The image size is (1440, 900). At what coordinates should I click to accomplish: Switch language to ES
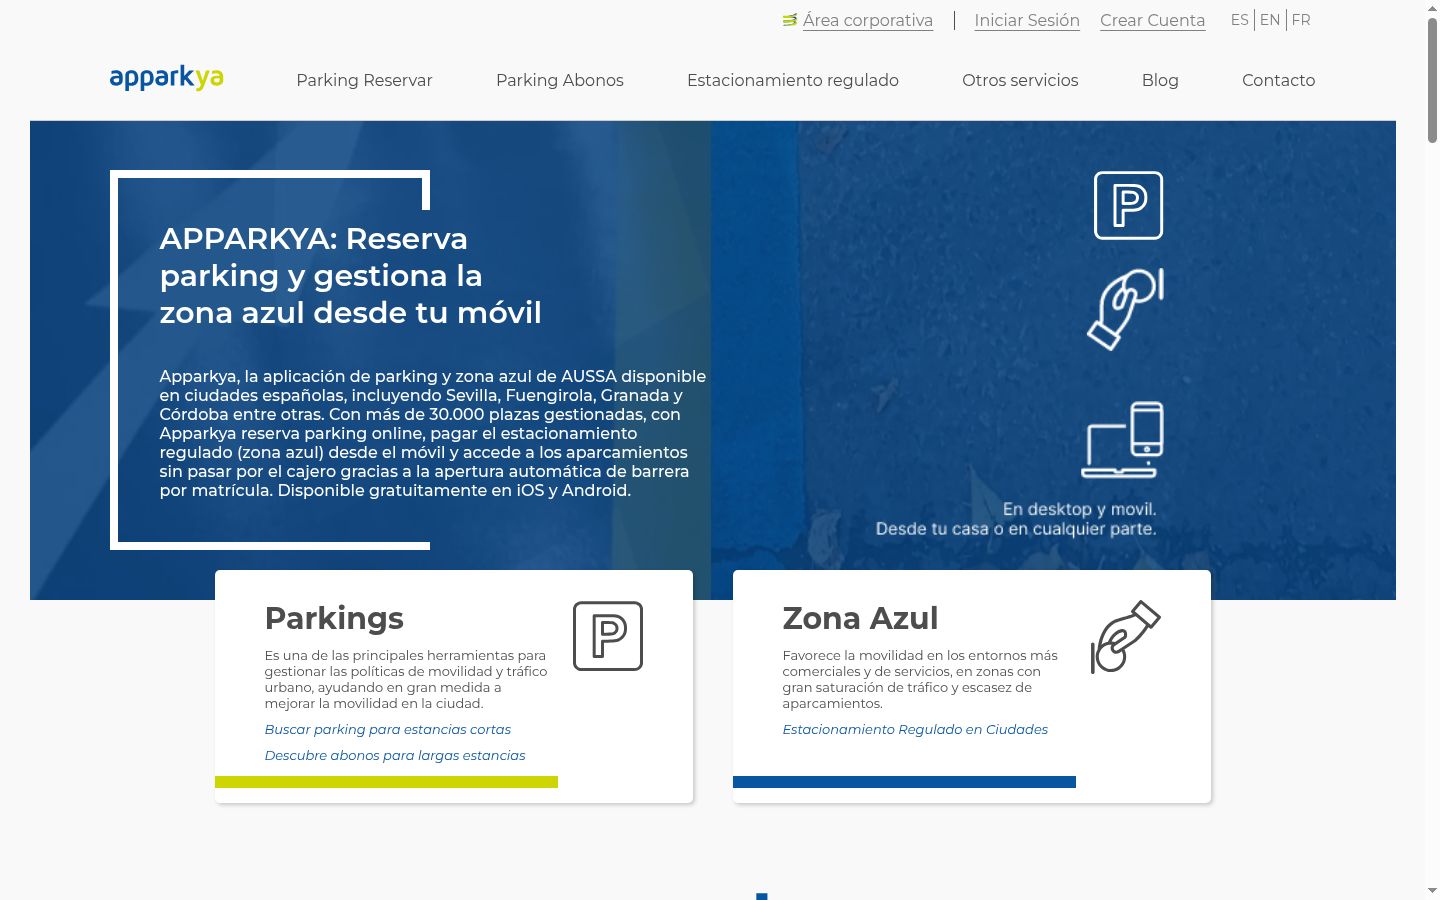pyautogui.click(x=1240, y=20)
